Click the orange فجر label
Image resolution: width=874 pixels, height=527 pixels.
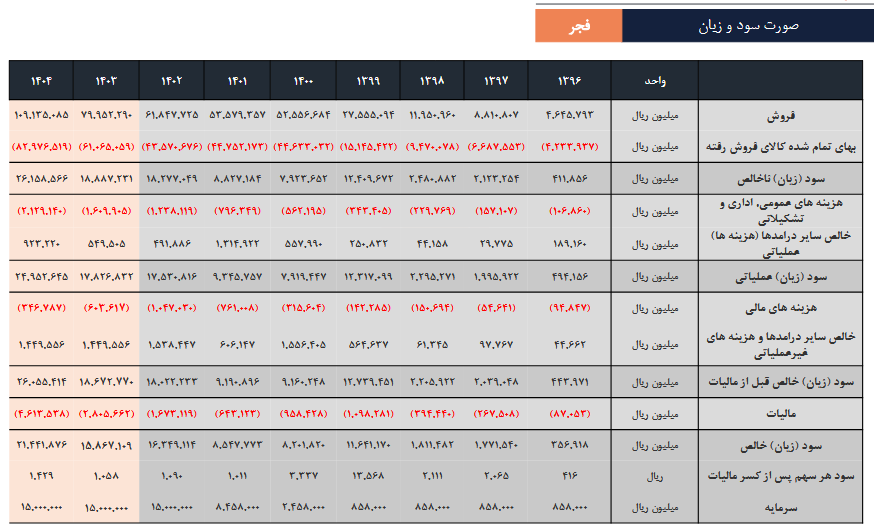tap(578, 26)
